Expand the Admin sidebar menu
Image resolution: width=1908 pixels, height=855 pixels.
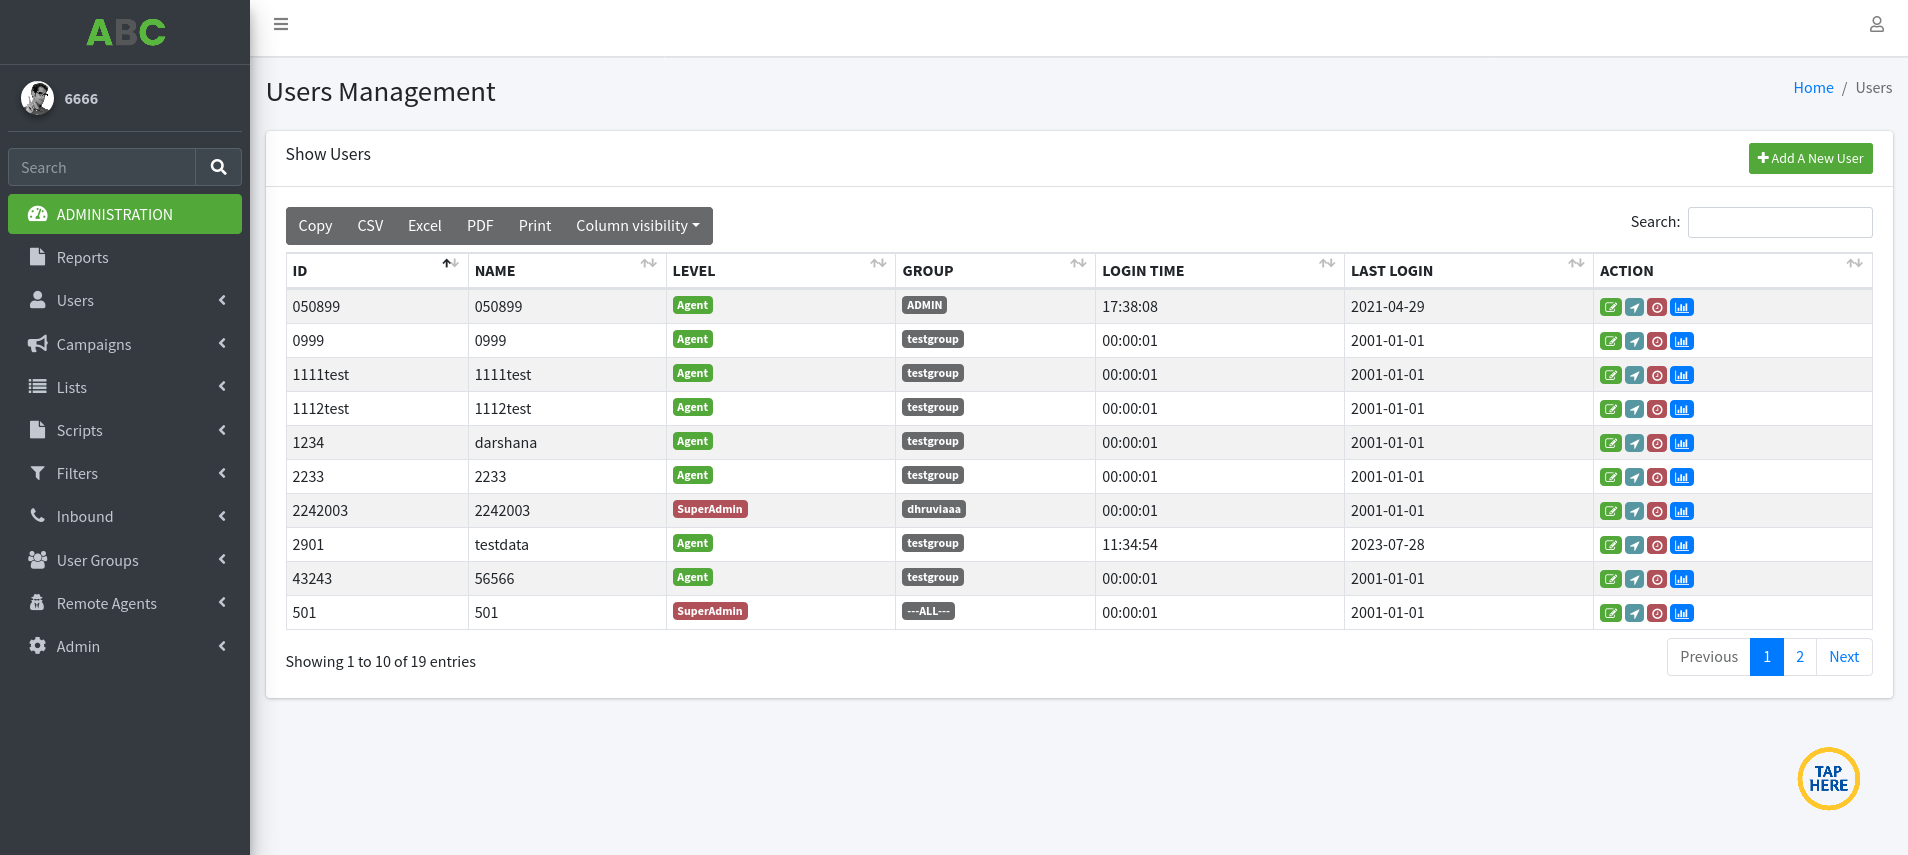pos(125,646)
